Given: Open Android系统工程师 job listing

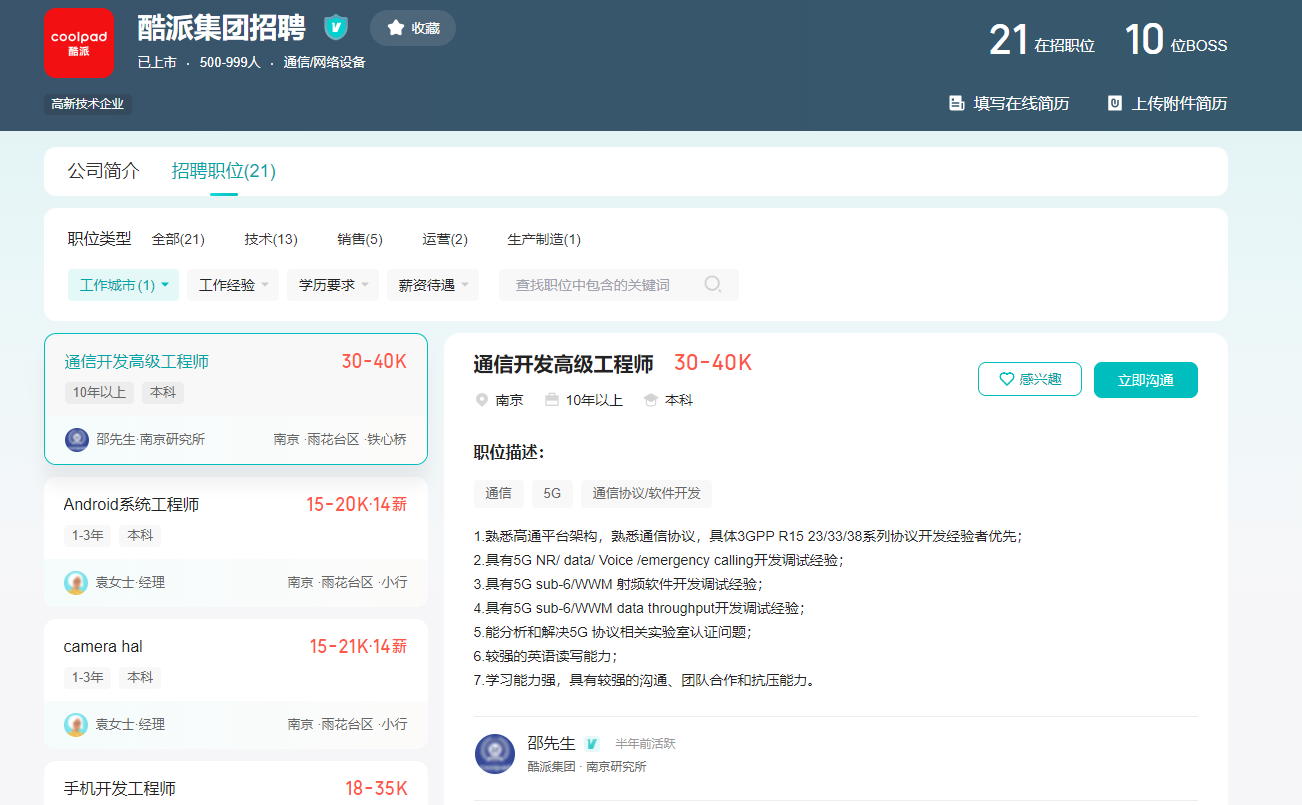Looking at the screenshot, I should (236, 542).
